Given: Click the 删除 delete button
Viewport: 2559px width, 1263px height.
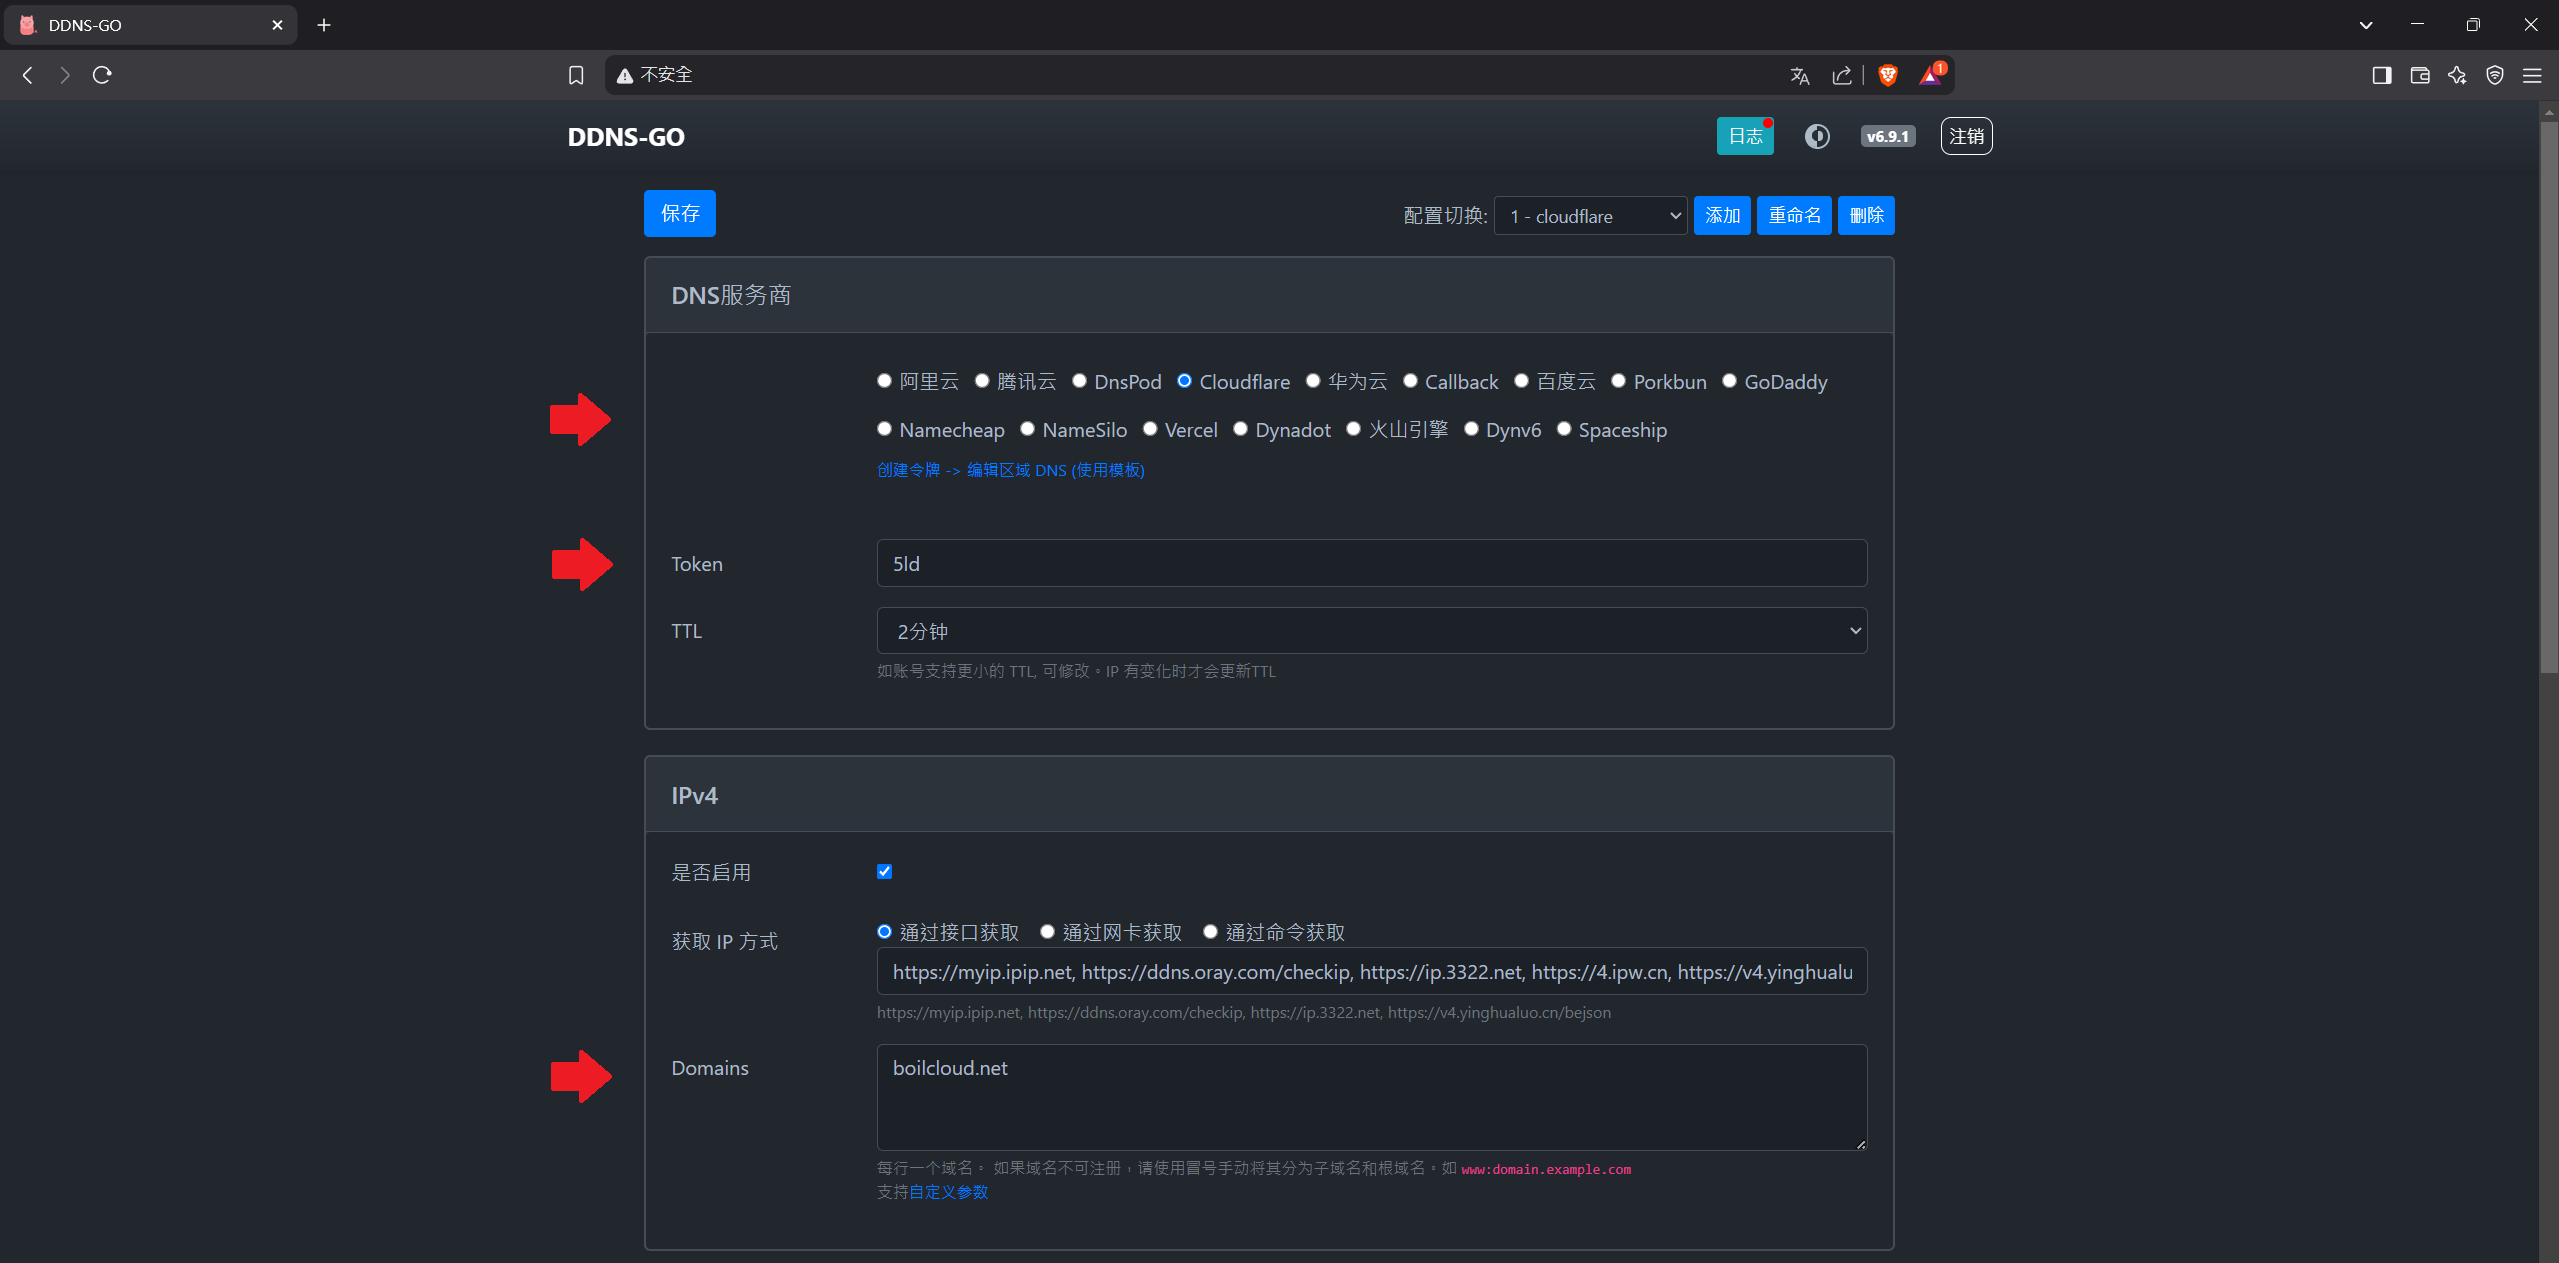Looking at the screenshot, I should coord(1866,216).
